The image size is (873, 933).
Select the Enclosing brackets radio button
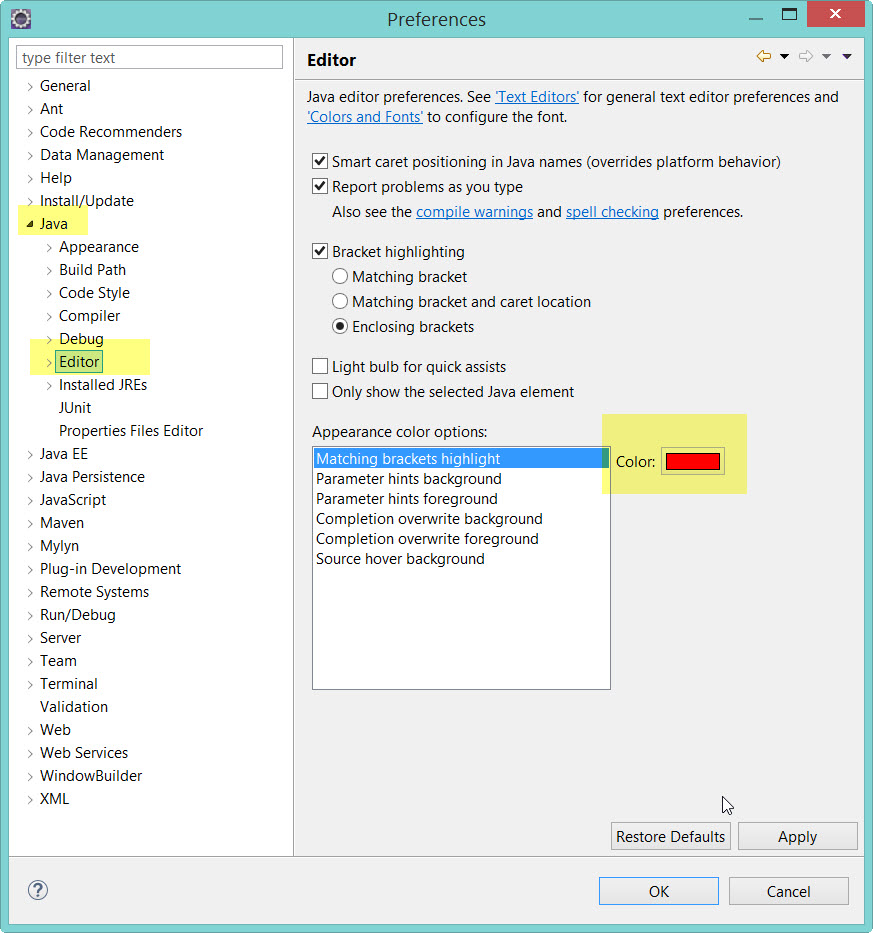pyautogui.click(x=340, y=326)
